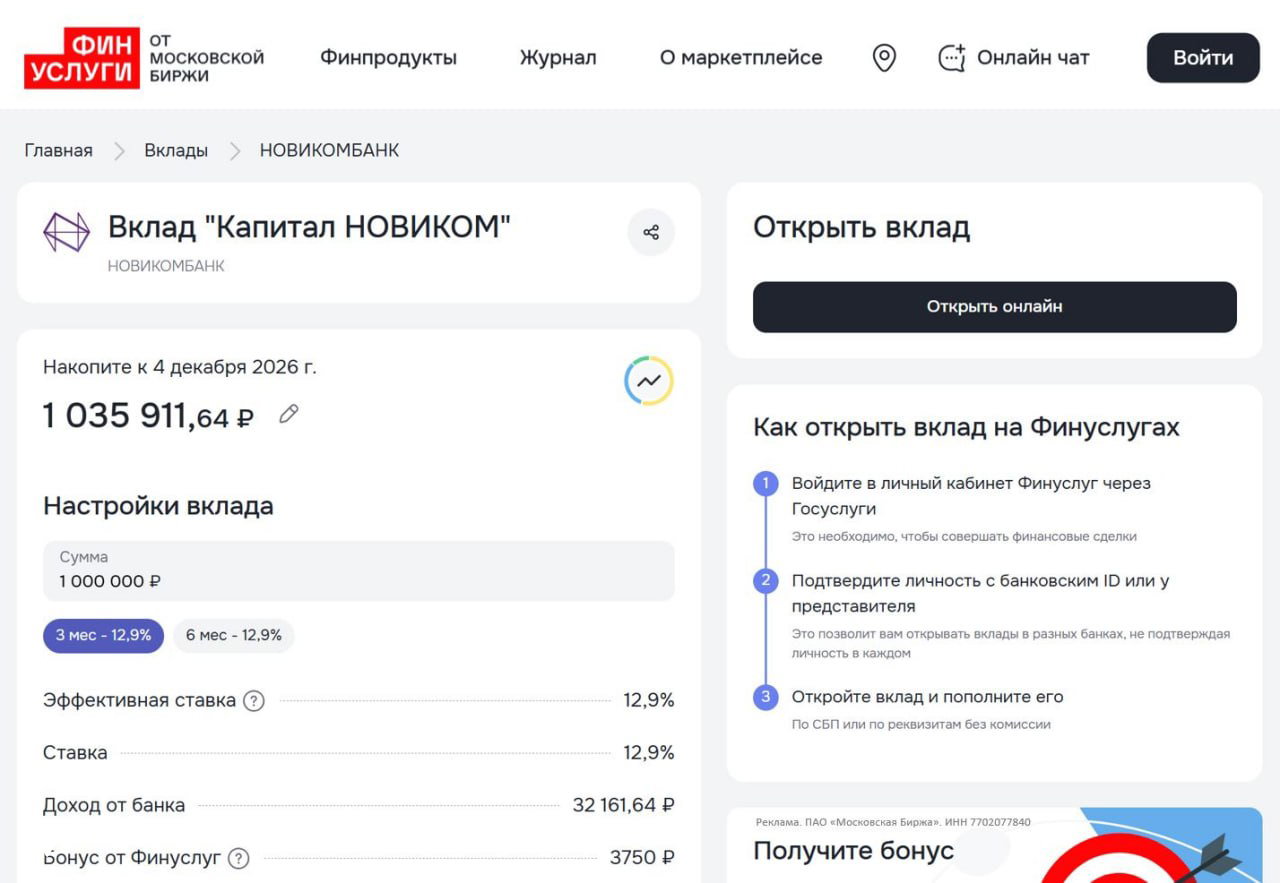Share the deposit via share icon
Viewport: 1280px width, 883px height.
pyautogui.click(x=651, y=232)
